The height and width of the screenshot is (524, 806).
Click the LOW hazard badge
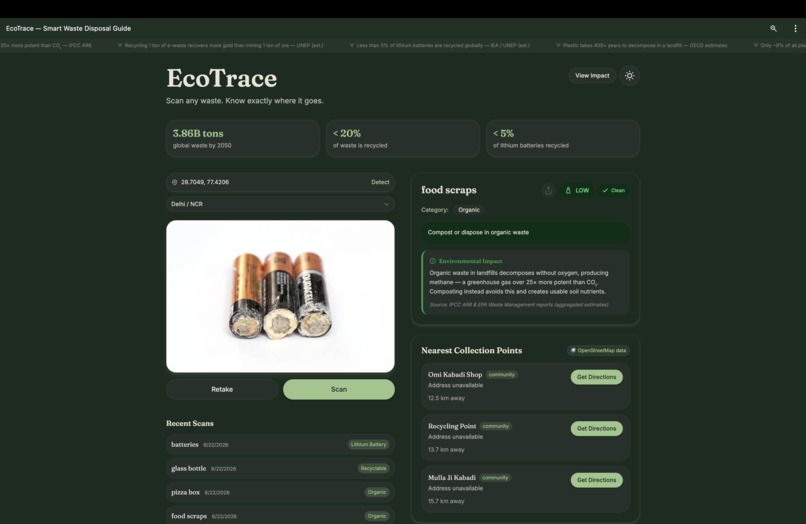577,190
